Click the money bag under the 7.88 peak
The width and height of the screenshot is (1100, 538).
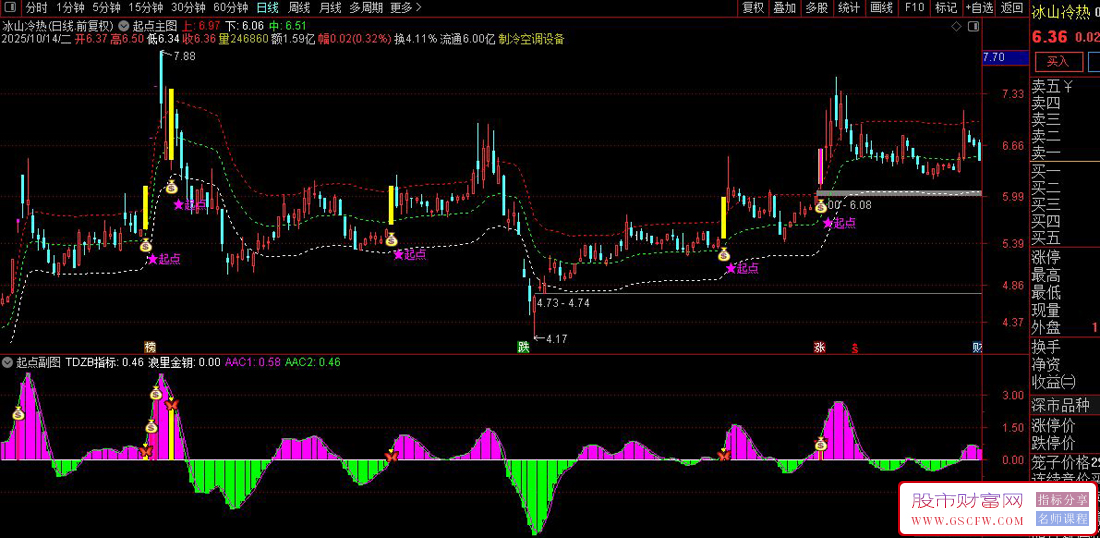click(x=172, y=186)
